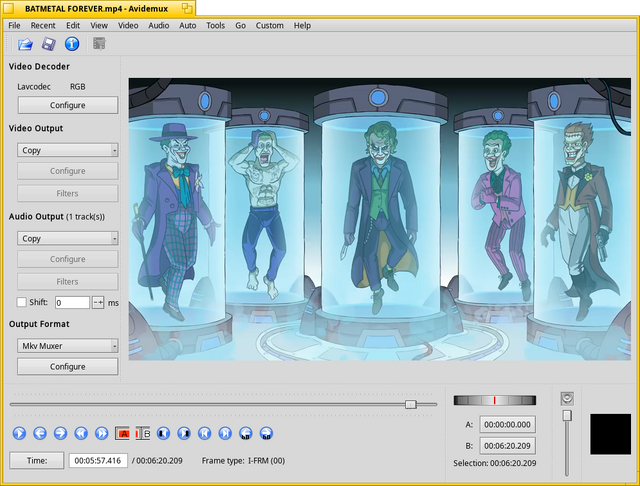
Task: Open the Auto menu
Action: point(188,25)
